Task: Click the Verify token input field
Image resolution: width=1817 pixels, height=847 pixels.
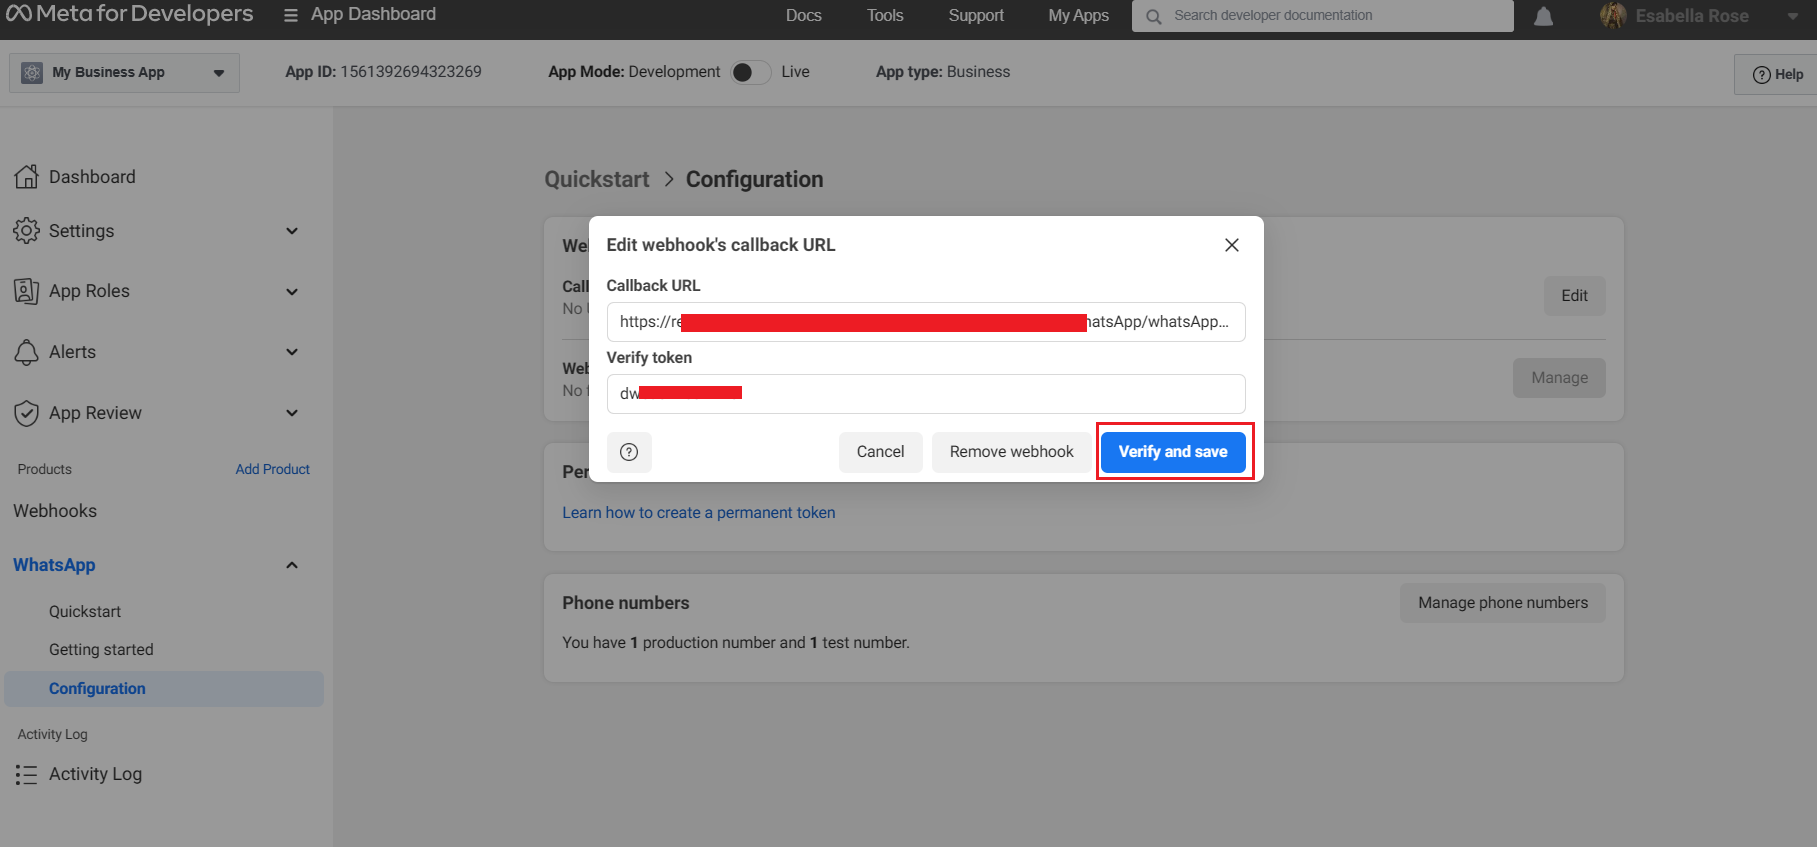Action: (x=926, y=394)
